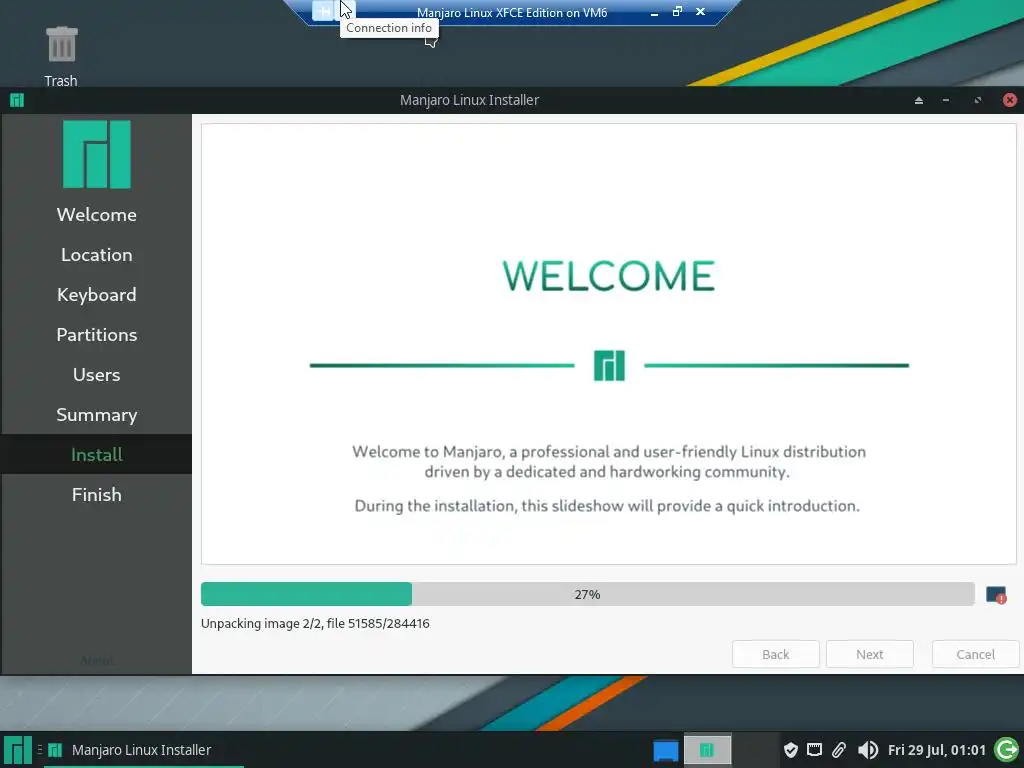Click the shield update tray icon
Image resolution: width=1024 pixels, height=768 pixels.
point(790,750)
